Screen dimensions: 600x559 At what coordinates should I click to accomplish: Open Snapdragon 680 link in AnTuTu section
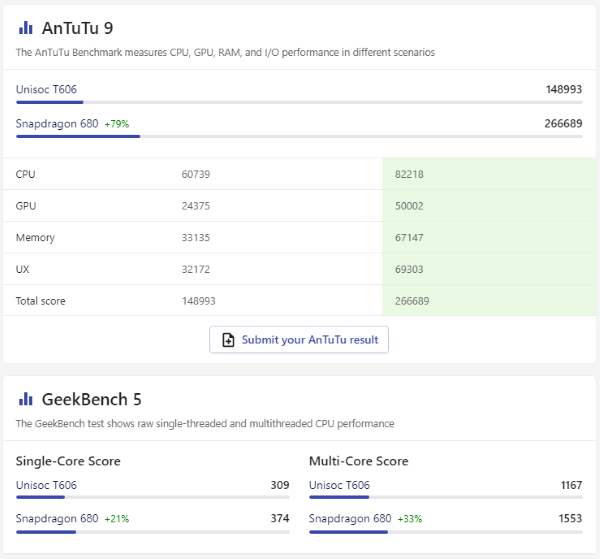57,124
